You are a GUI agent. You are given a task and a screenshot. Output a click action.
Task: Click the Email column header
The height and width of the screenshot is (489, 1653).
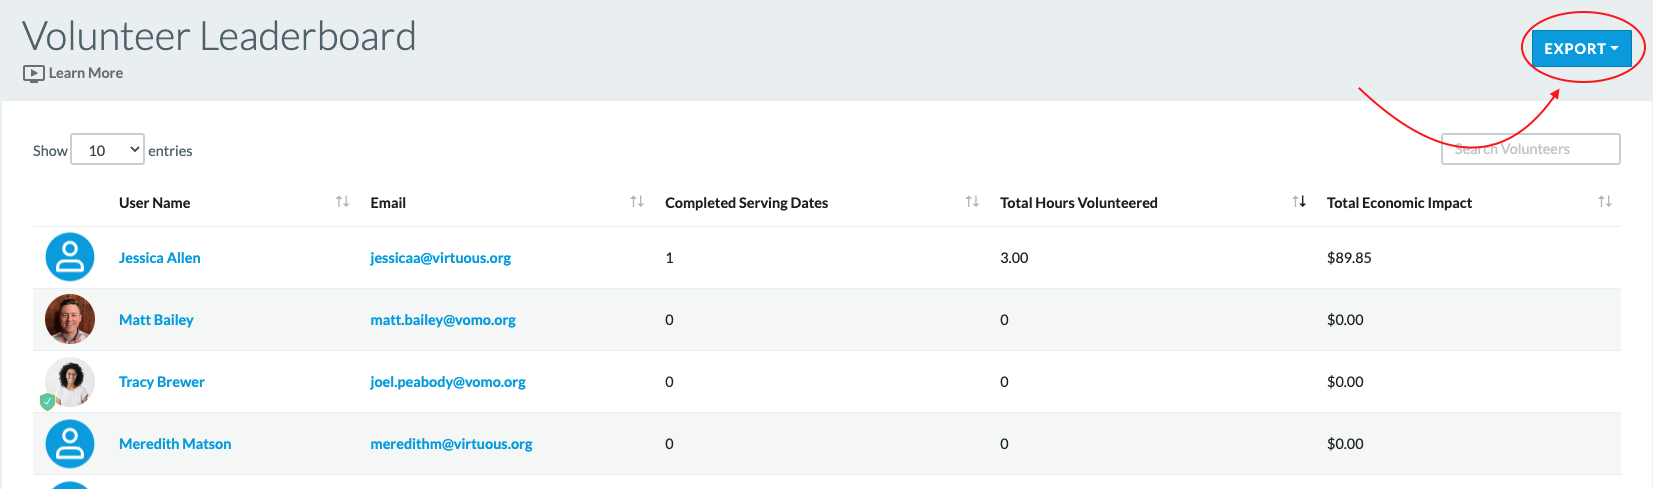(388, 203)
